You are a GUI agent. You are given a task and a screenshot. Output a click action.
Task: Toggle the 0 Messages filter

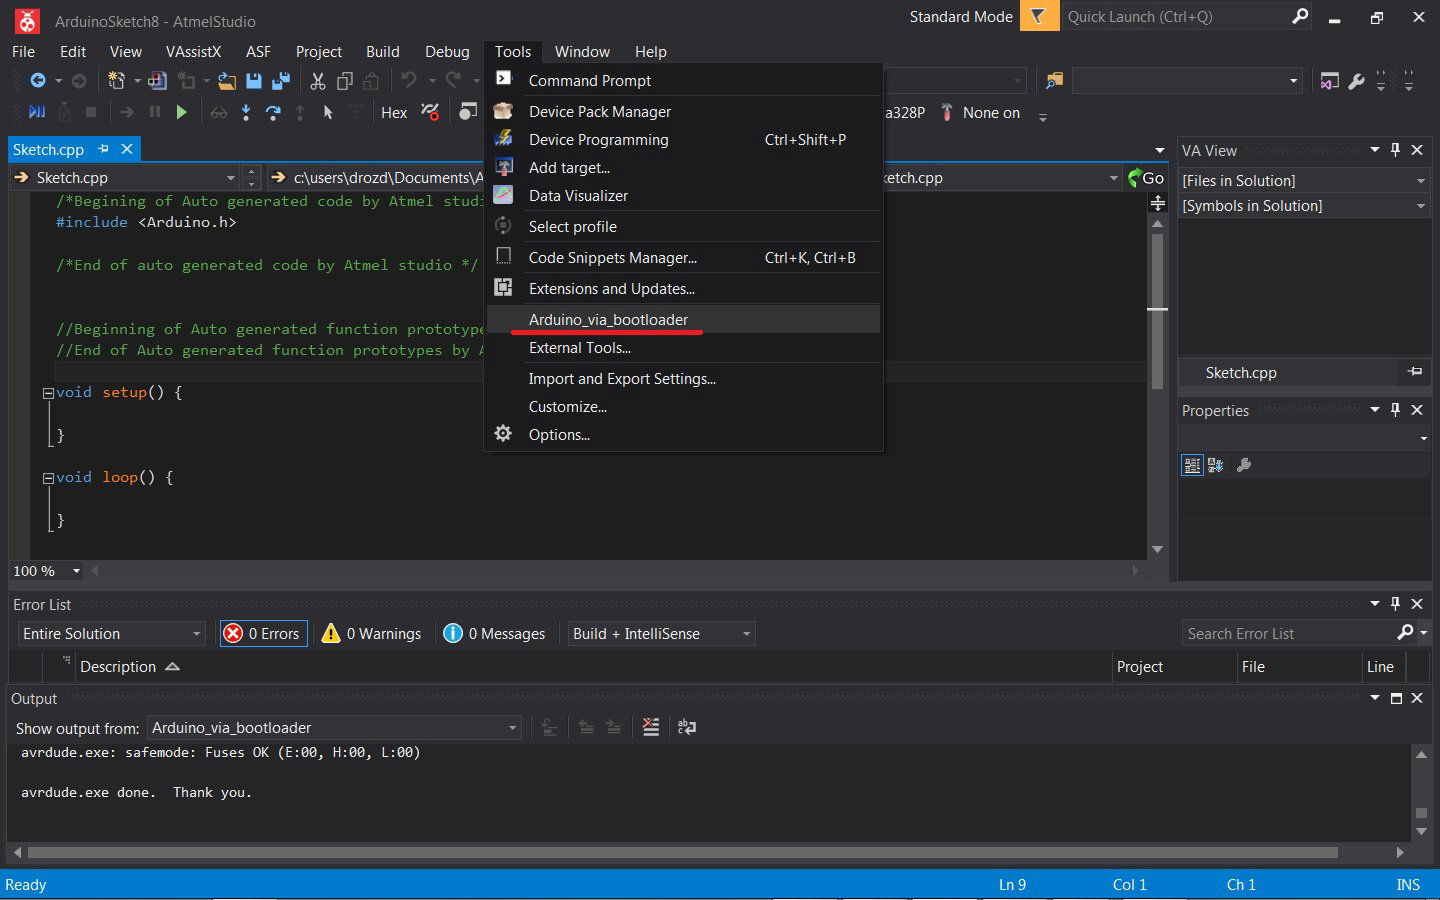[495, 633]
